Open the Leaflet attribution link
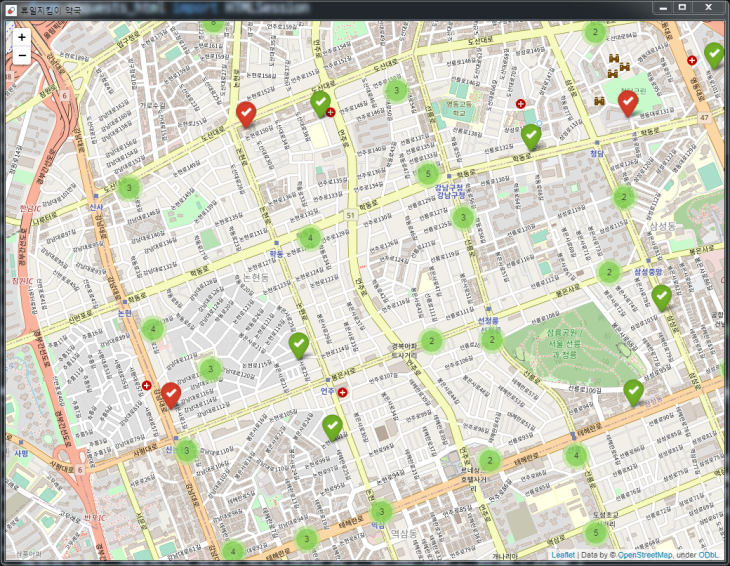730x566 pixels. [x=563, y=554]
